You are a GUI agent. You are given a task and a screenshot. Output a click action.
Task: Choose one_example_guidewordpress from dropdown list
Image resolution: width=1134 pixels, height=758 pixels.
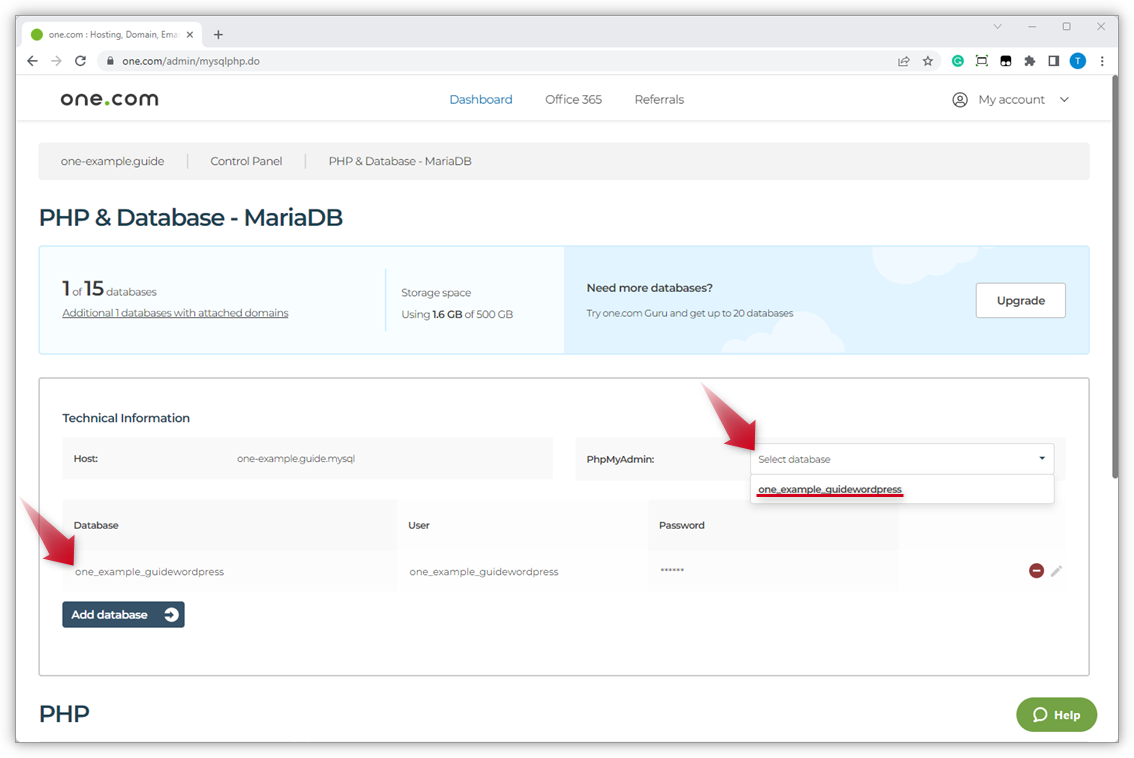(830, 489)
